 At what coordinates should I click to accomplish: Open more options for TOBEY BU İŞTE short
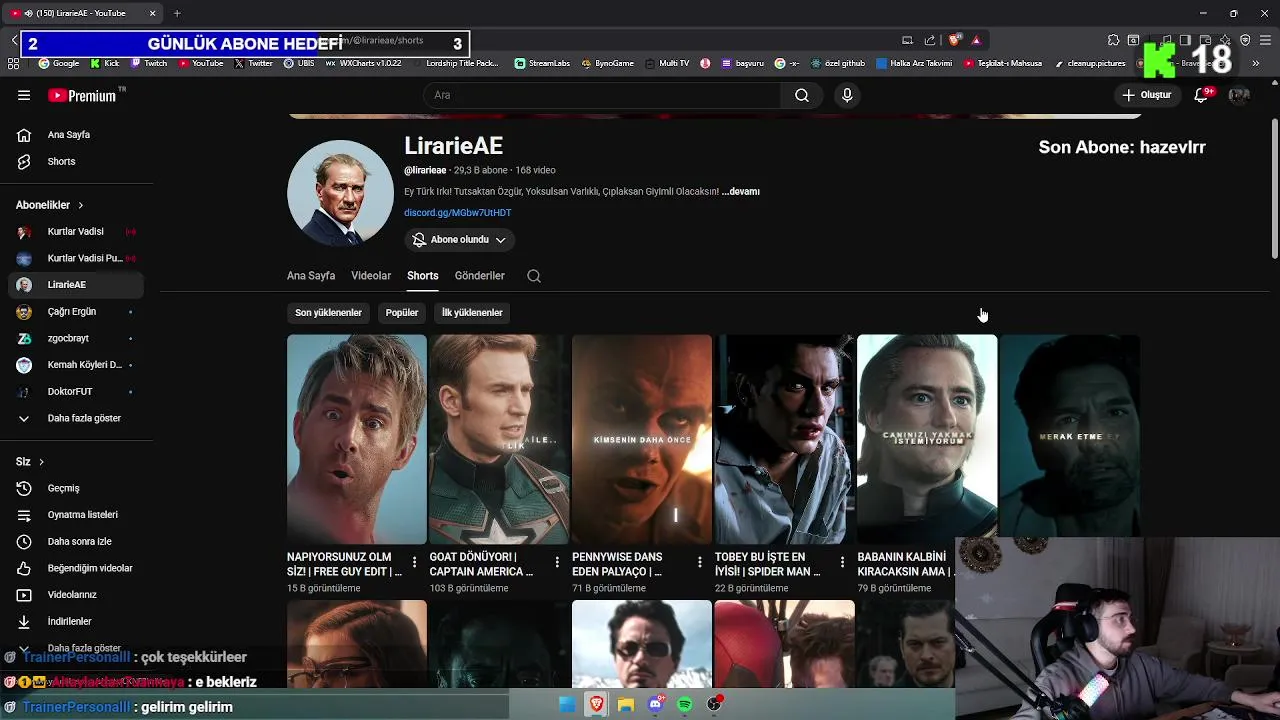pos(842,563)
